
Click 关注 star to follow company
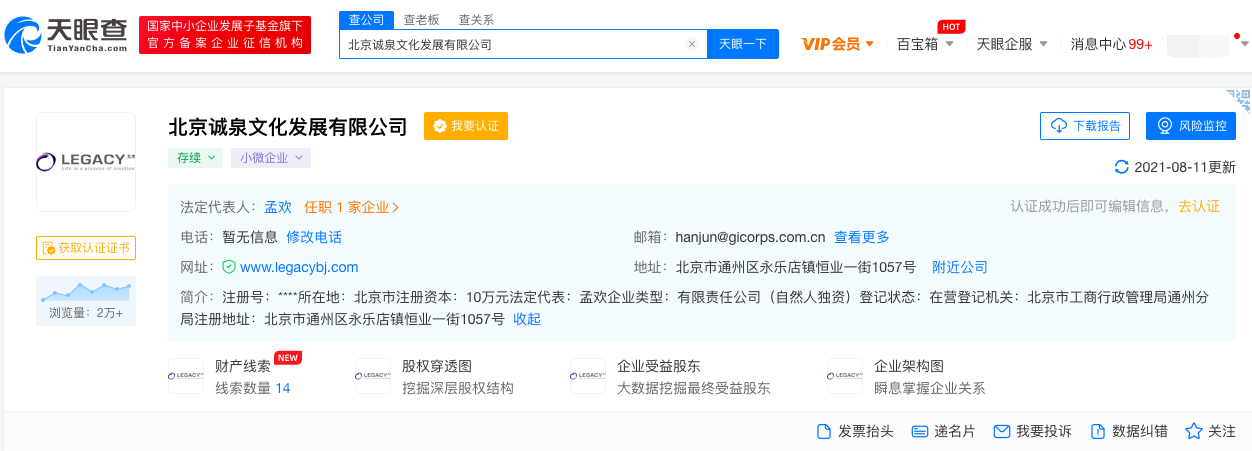1210,431
